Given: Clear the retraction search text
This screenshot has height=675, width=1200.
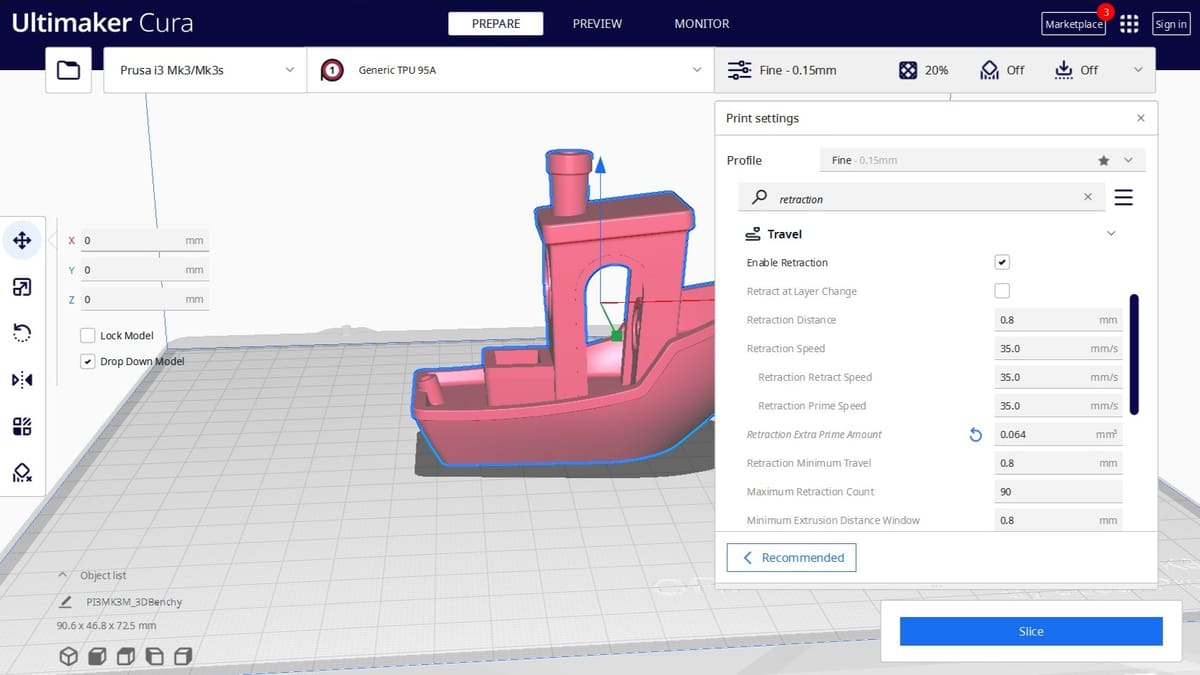Looking at the screenshot, I should 1088,198.
